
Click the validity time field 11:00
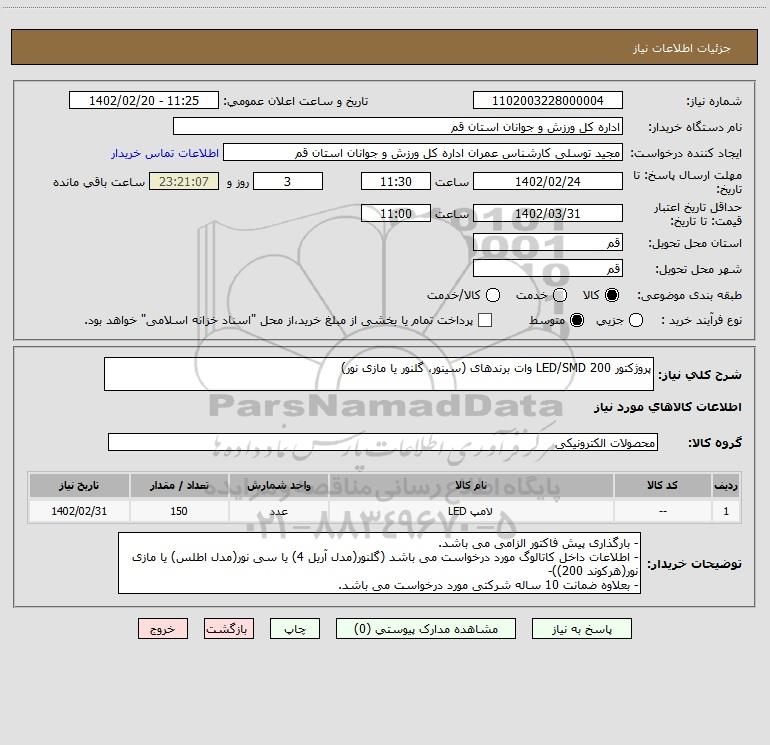tap(396, 214)
